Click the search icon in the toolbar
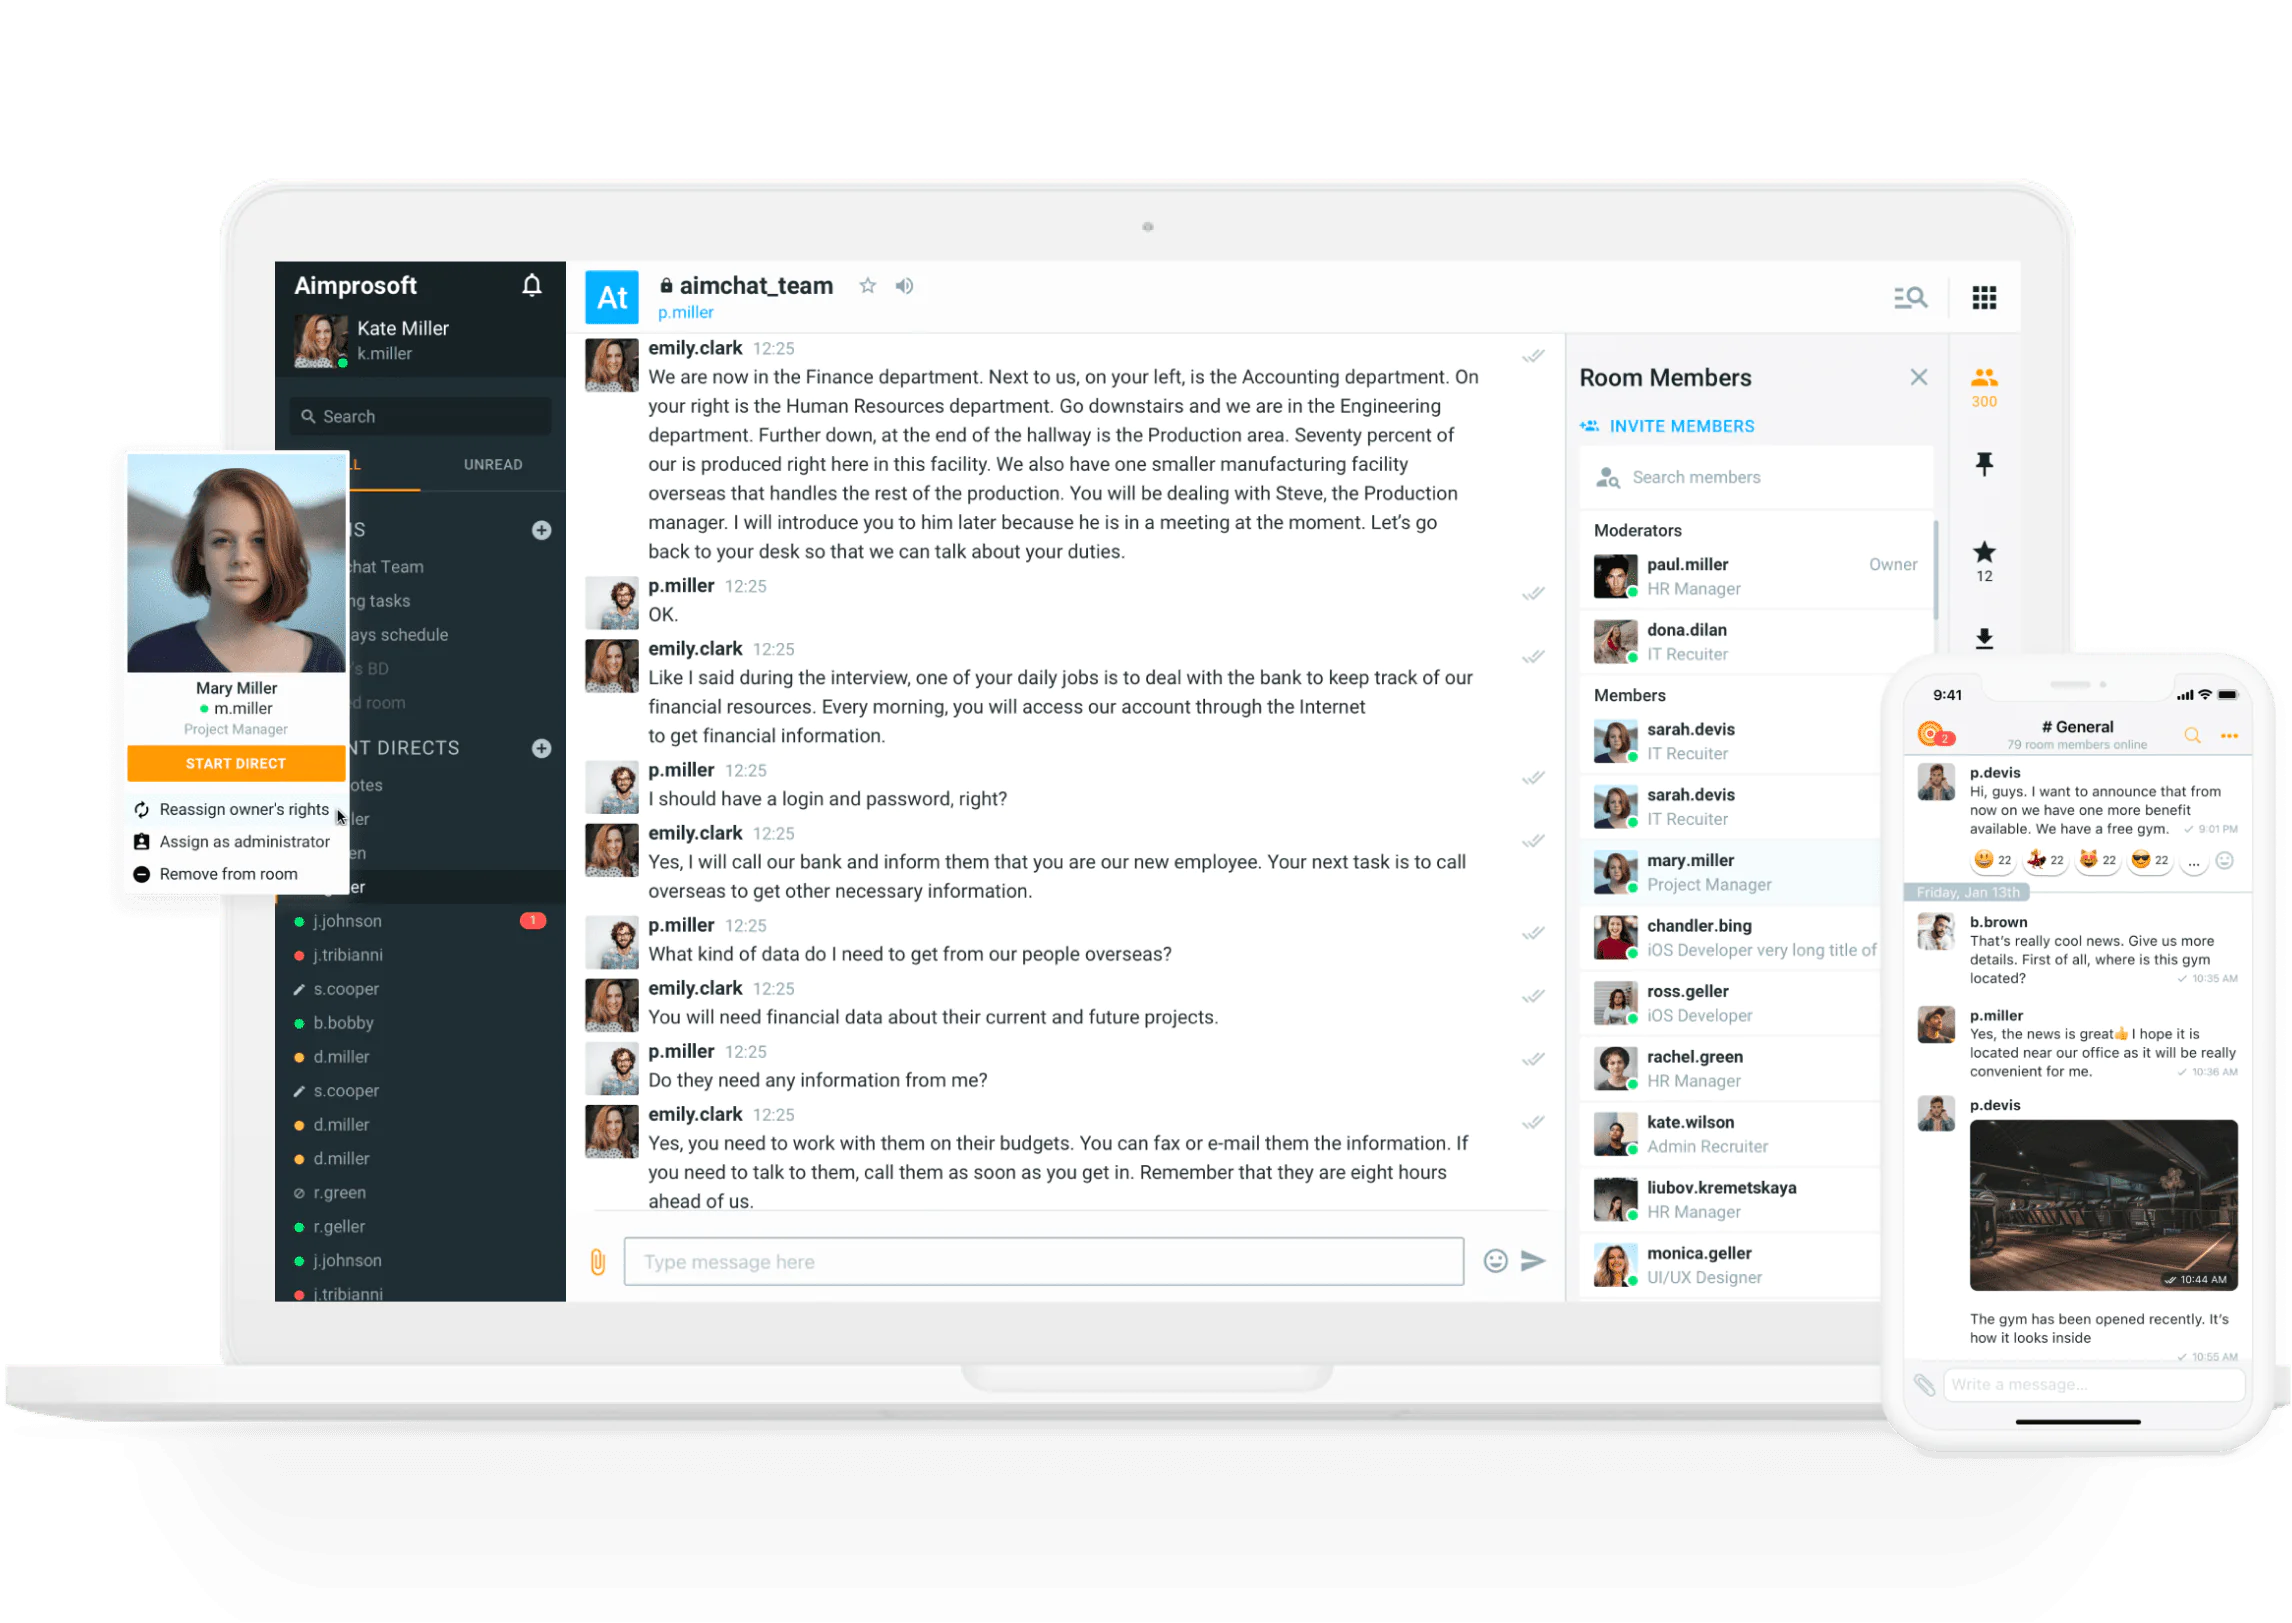Viewport: 2292px width, 1623px height. coord(1914,297)
